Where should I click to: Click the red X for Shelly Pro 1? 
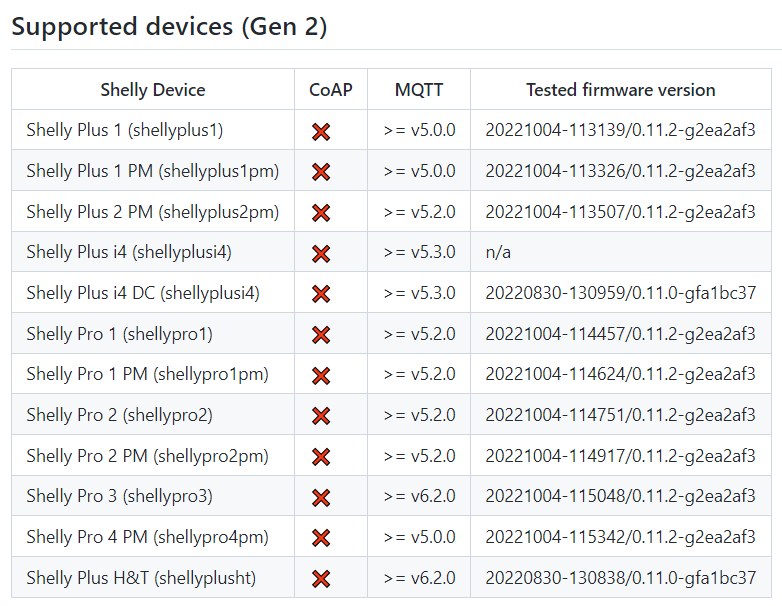coord(321,334)
